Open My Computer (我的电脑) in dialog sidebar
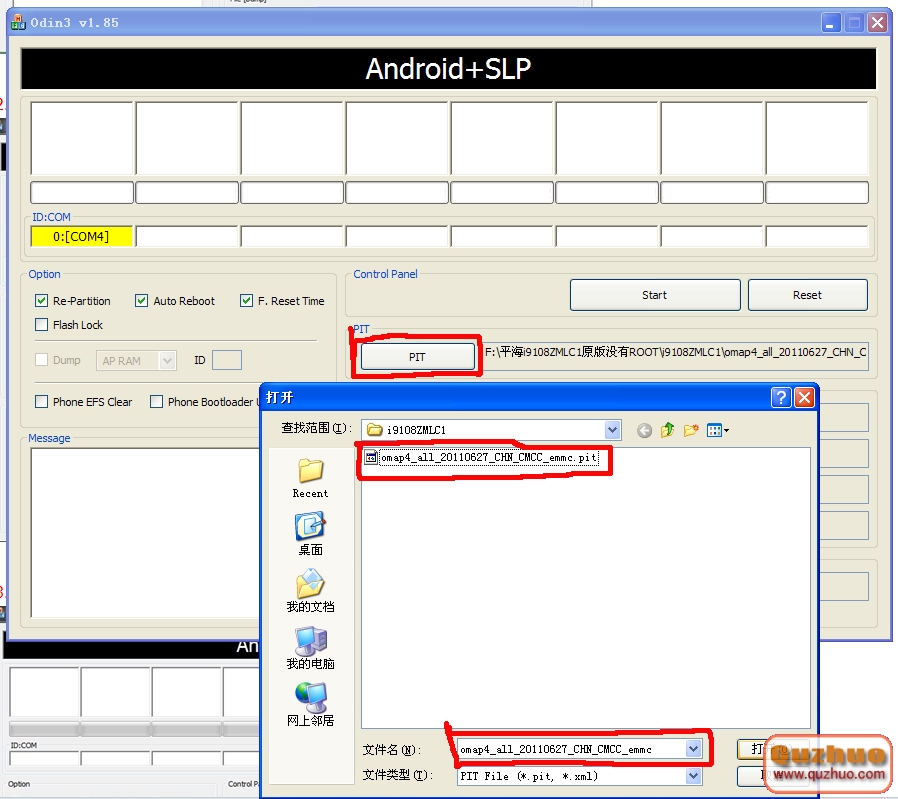This screenshot has width=898, height=799. click(x=310, y=648)
